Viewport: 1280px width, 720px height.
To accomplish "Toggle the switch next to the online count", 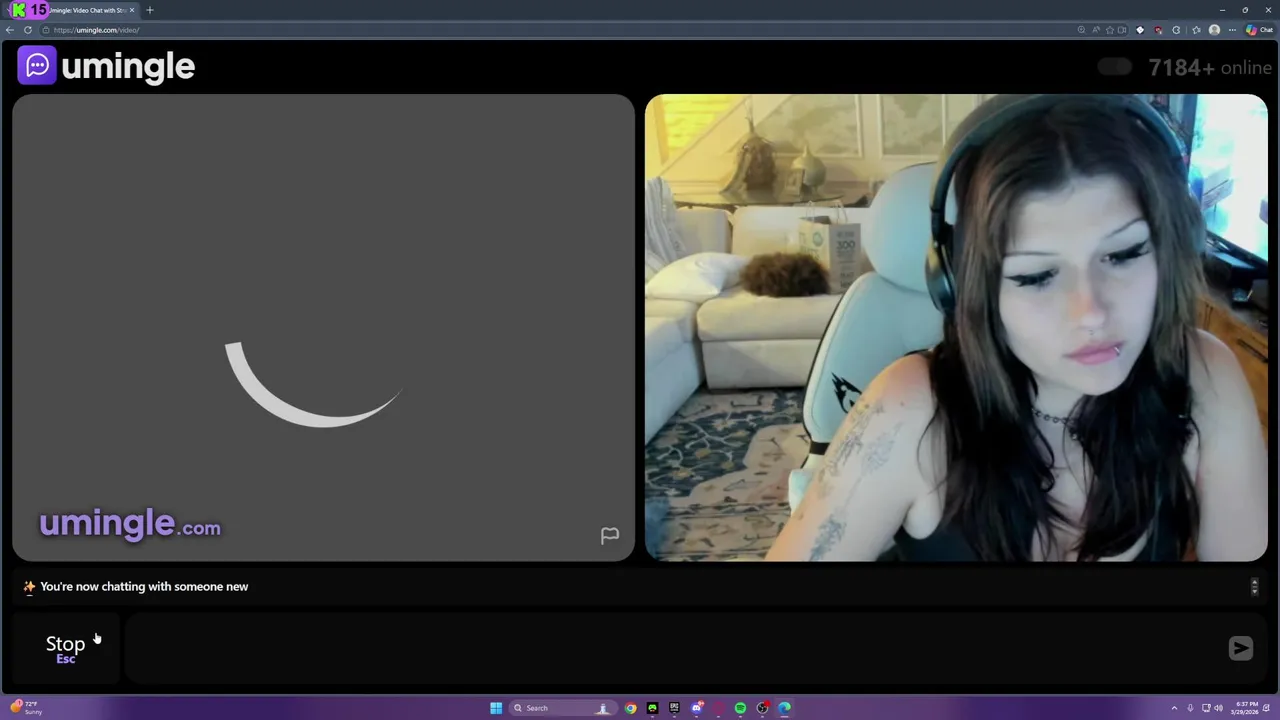I will (x=1115, y=67).
